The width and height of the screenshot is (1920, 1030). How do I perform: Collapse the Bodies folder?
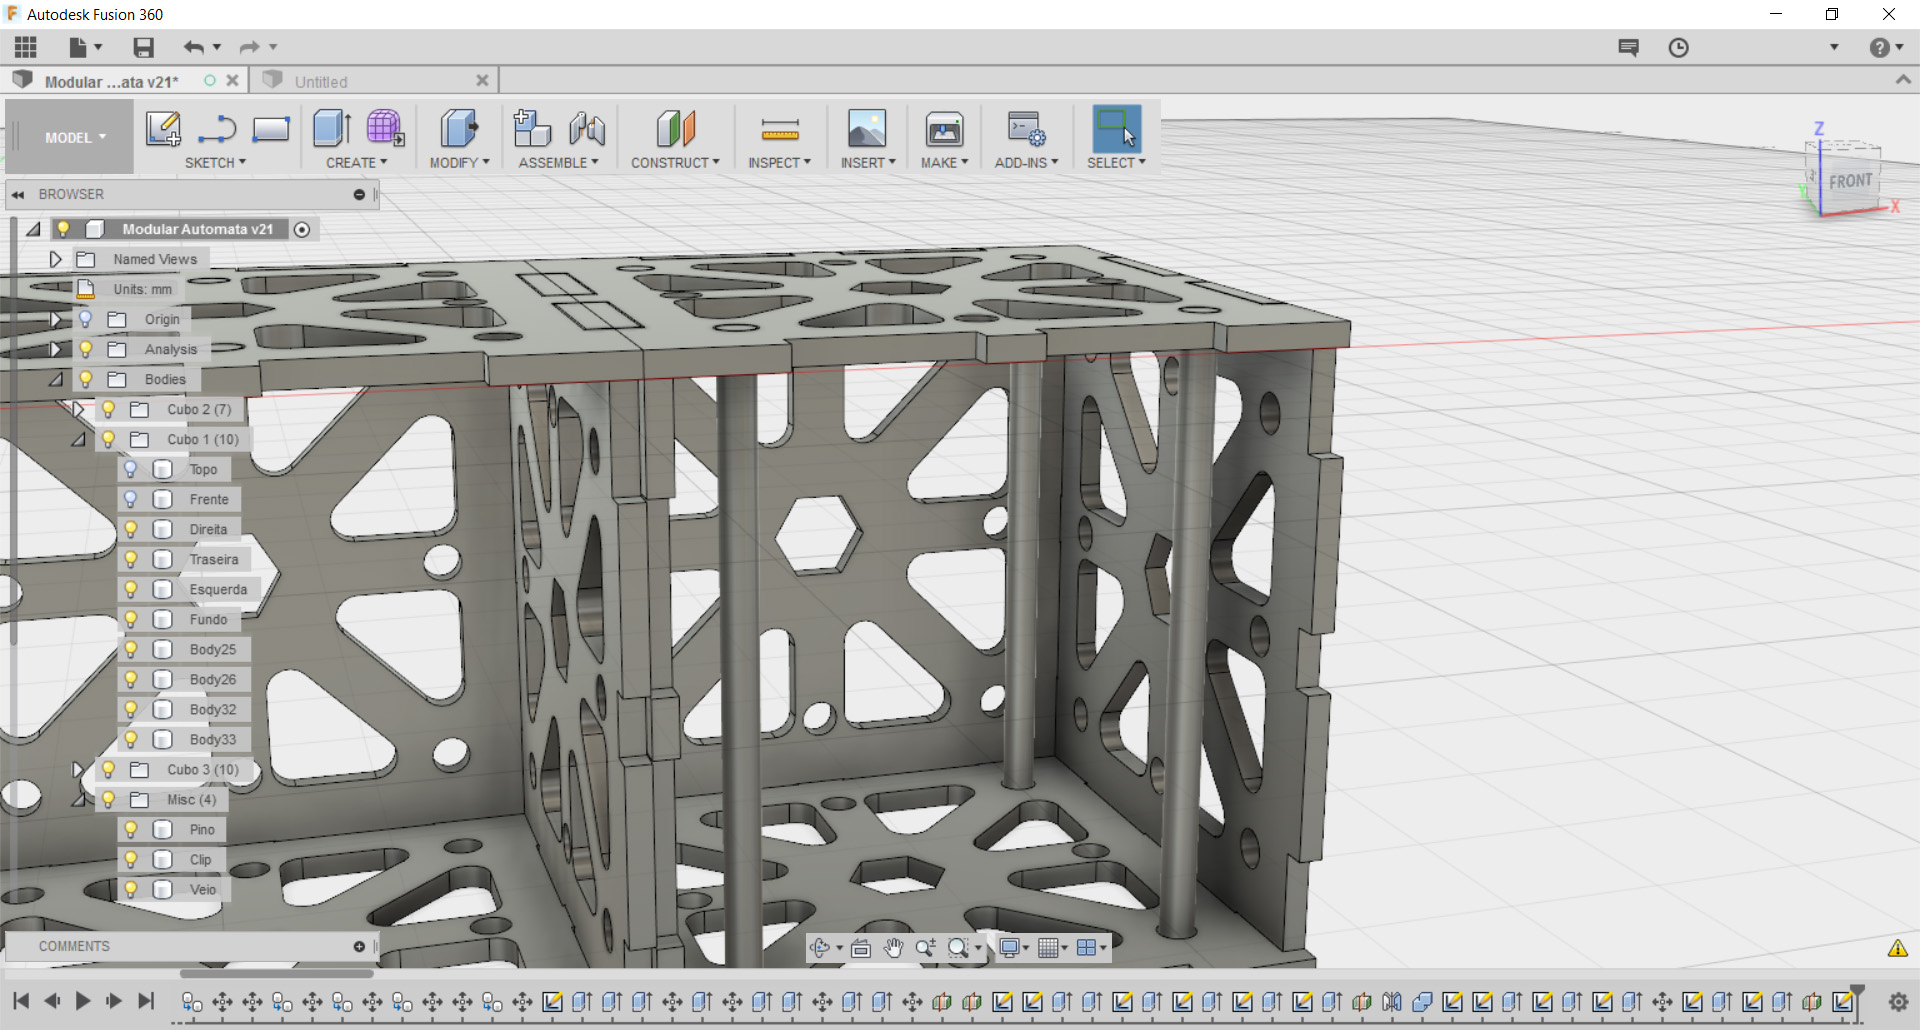pos(56,379)
